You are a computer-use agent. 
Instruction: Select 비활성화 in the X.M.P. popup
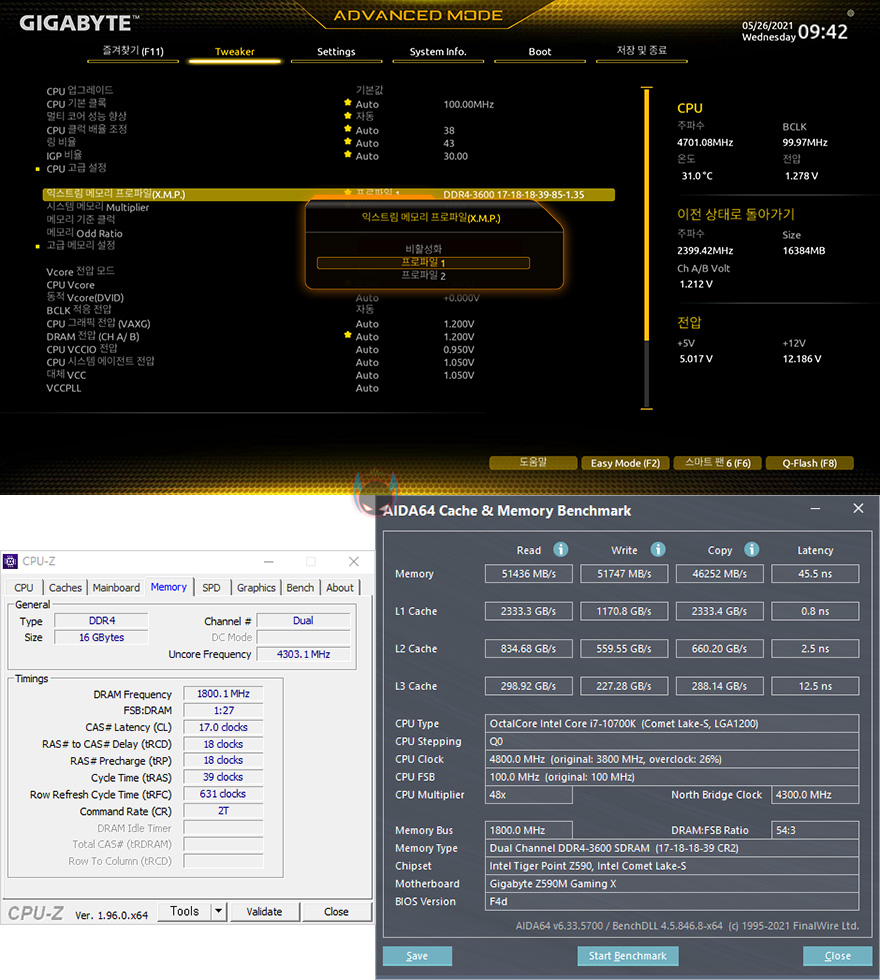coord(423,249)
